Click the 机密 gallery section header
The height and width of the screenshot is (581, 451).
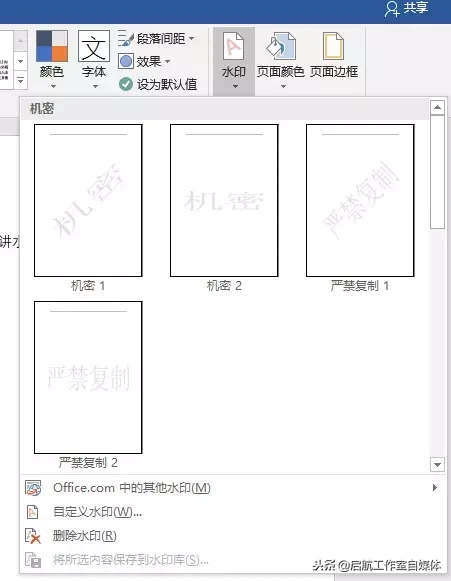pyautogui.click(x=225, y=109)
